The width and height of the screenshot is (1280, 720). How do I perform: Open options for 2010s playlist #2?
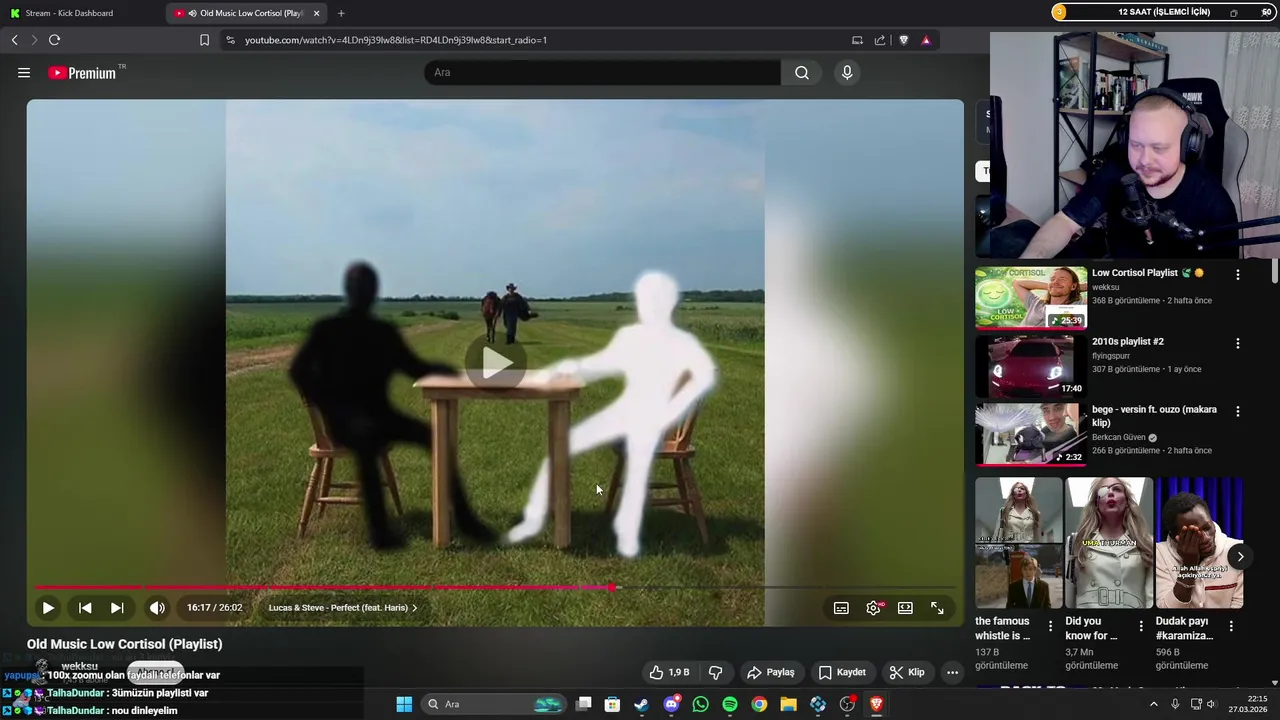(1238, 343)
